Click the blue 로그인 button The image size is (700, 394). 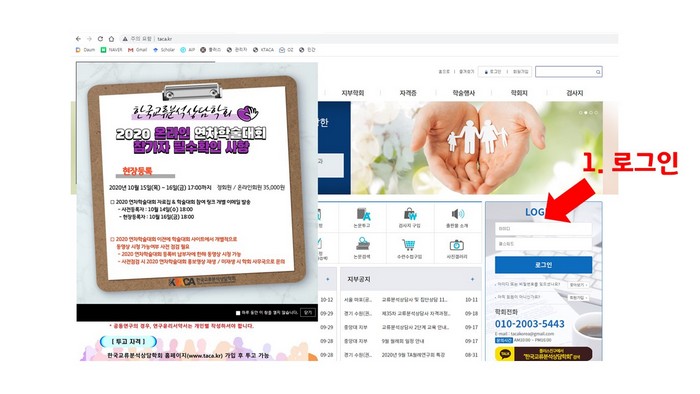(543, 265)
